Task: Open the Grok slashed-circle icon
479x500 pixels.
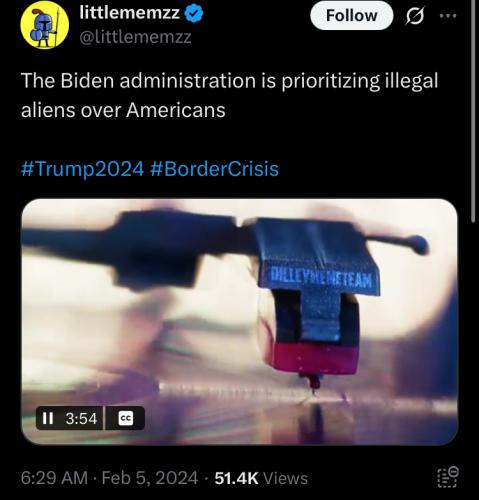Action: [415, 16]
